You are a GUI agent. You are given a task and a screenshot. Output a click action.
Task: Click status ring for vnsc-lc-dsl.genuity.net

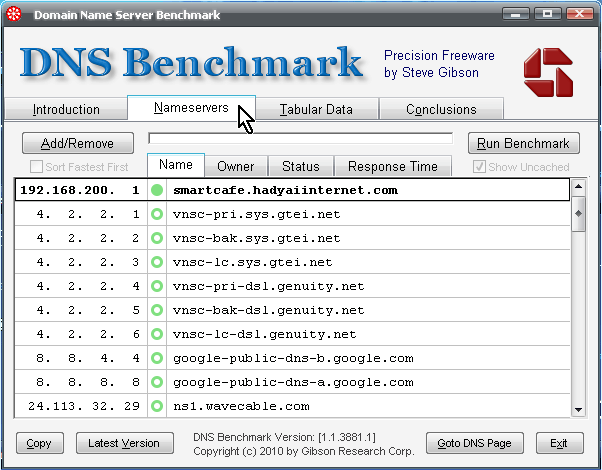(157, 334)
